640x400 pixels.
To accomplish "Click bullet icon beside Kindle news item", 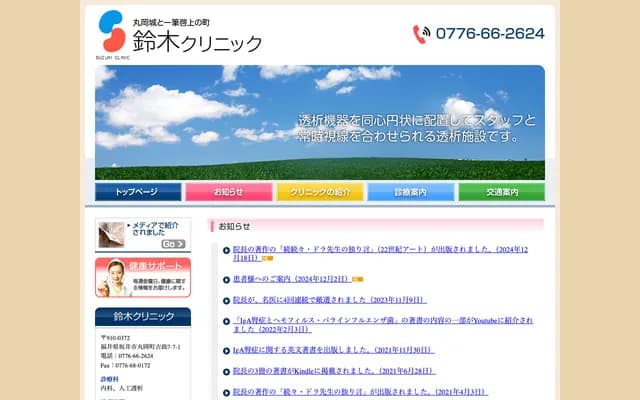I will (x=227, y=372).
